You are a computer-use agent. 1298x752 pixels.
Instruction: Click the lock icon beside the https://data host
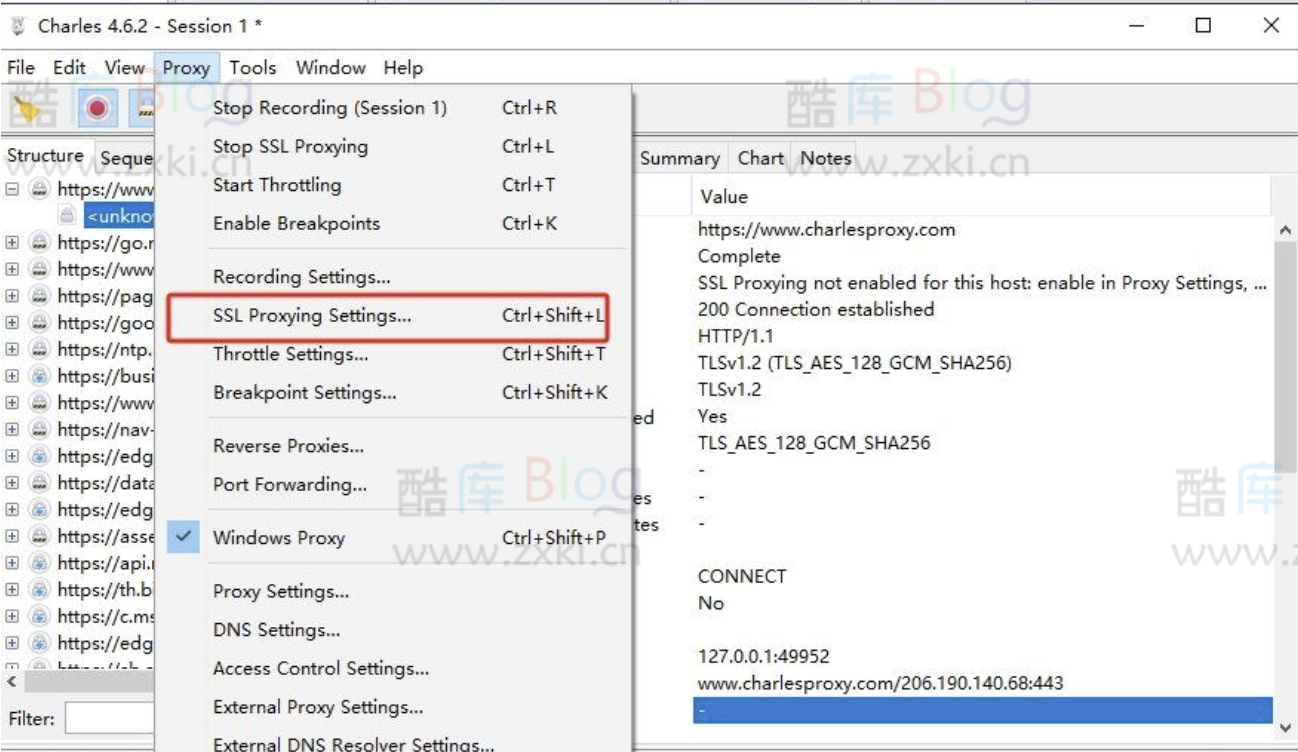coord(39,483)
